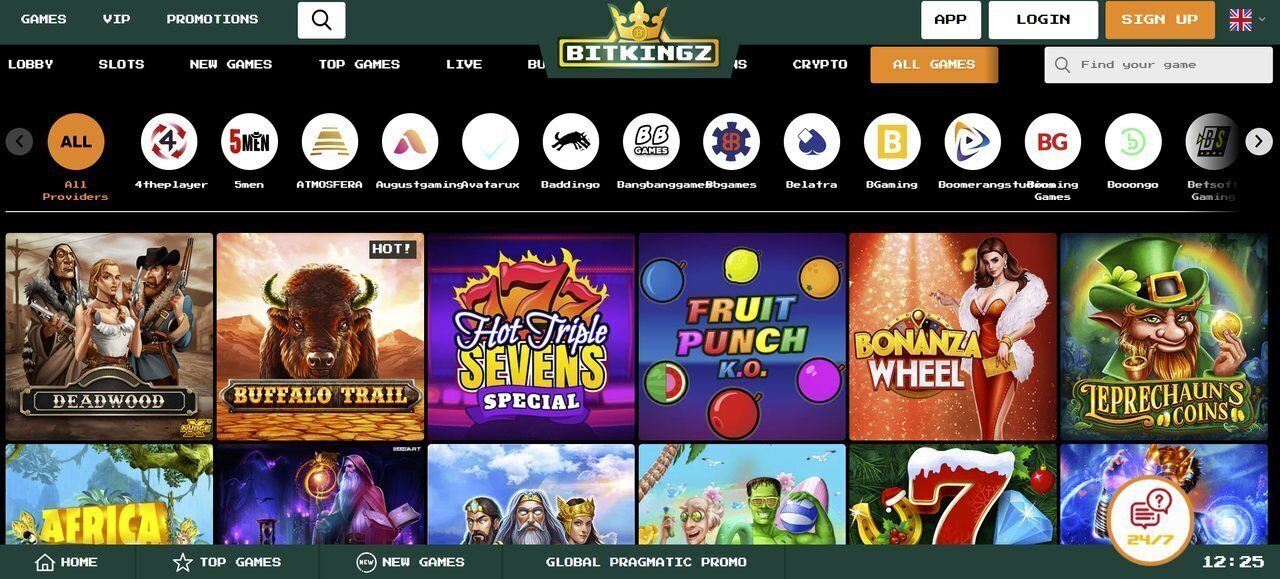The image size is (1280, 579).
Task: Open the 24/7 live chat bubble
Action: click(1150, 520)
